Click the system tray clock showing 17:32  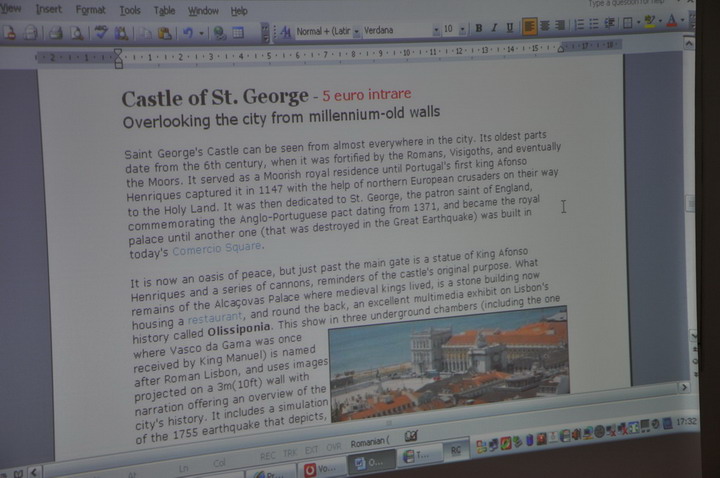click(x=686, y=422)
